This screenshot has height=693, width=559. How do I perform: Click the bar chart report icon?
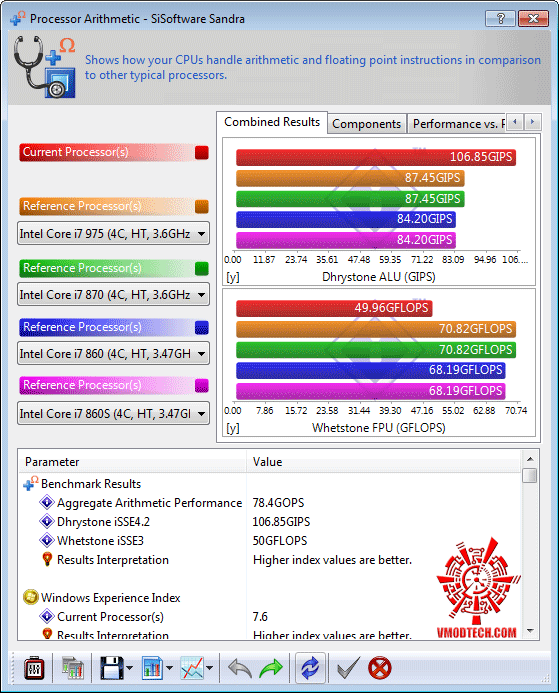[152, 668]
